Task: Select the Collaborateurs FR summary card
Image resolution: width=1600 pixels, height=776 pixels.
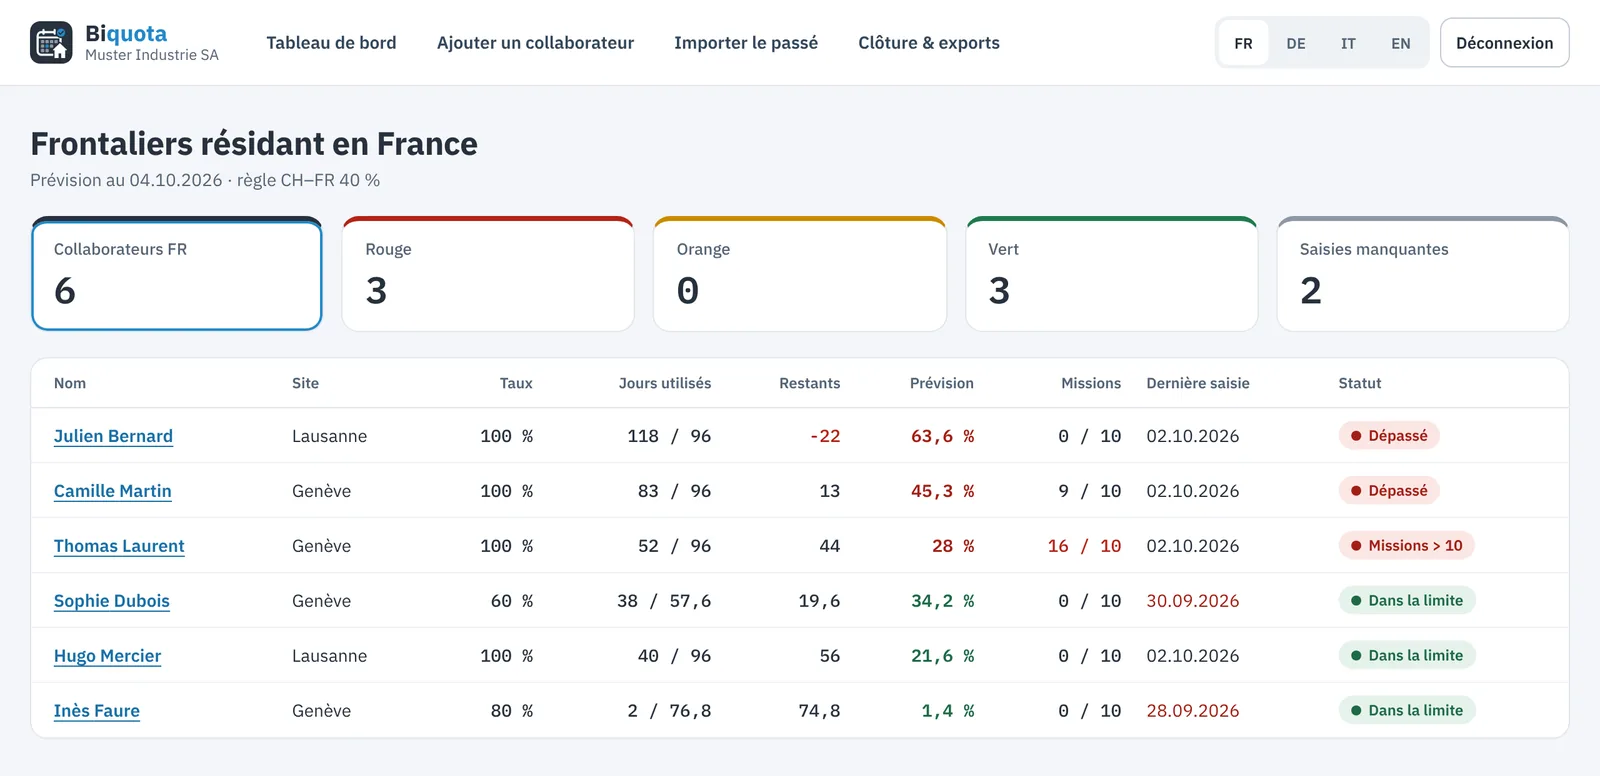Action: (x=177, y=274)
